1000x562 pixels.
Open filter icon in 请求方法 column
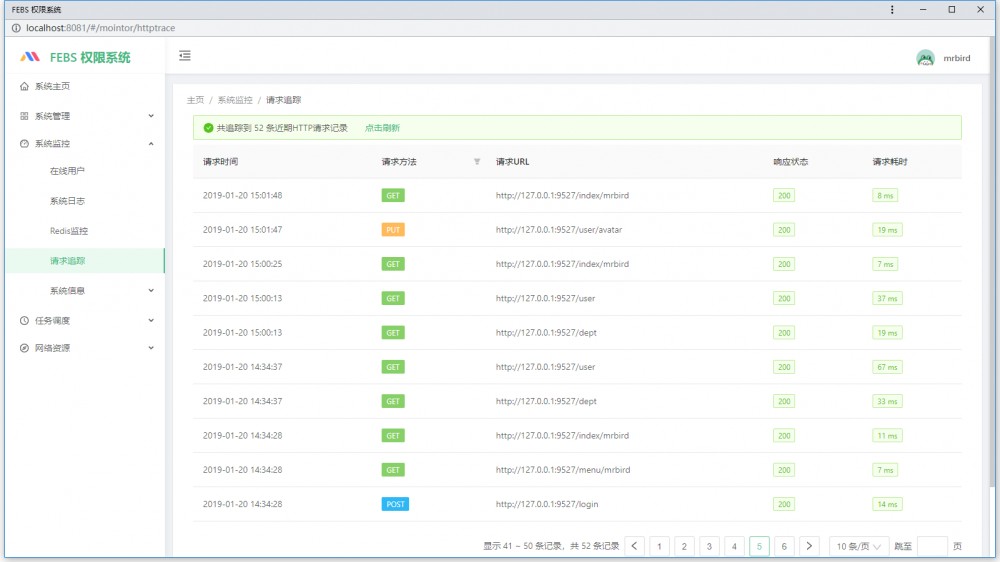(x=477, y=161)
